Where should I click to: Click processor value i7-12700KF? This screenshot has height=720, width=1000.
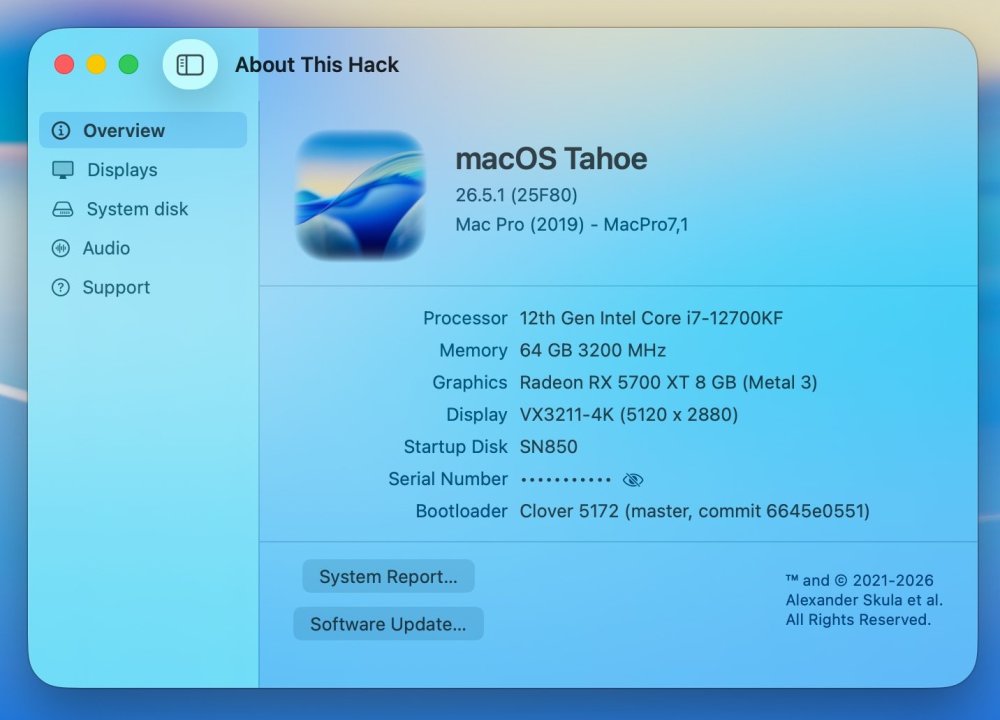tap(651, 318)
